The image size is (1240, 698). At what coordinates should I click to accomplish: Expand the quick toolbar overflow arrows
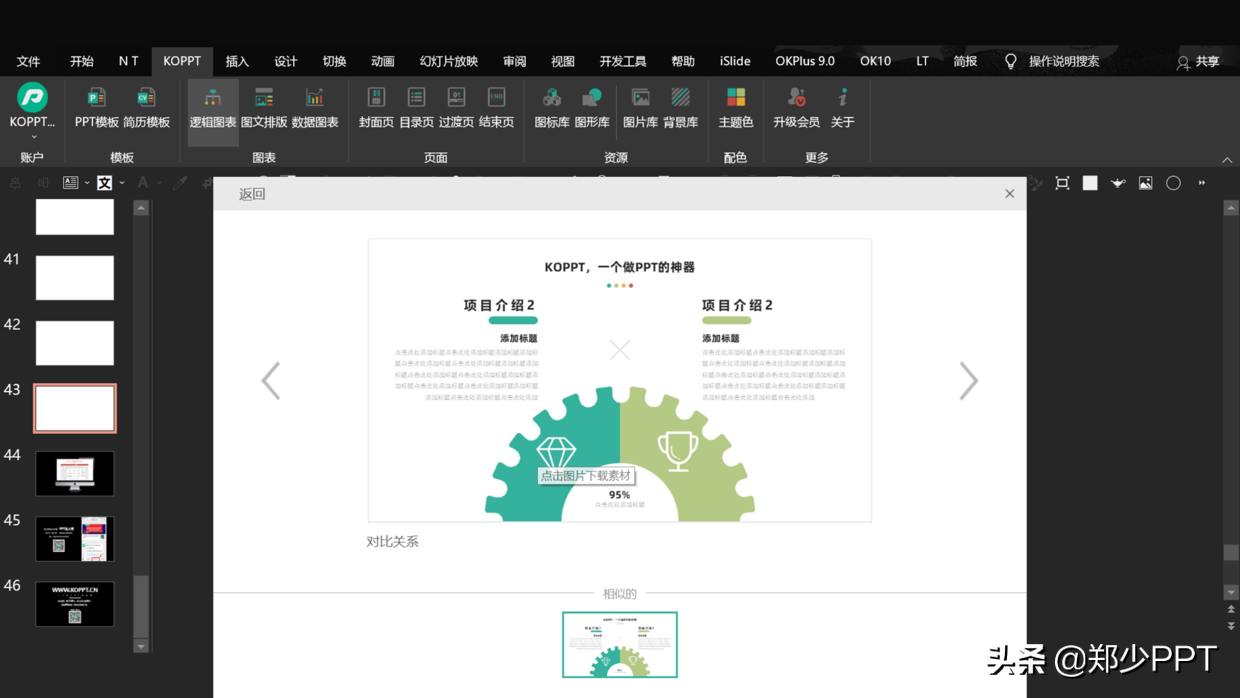[x=1202, y=183]
